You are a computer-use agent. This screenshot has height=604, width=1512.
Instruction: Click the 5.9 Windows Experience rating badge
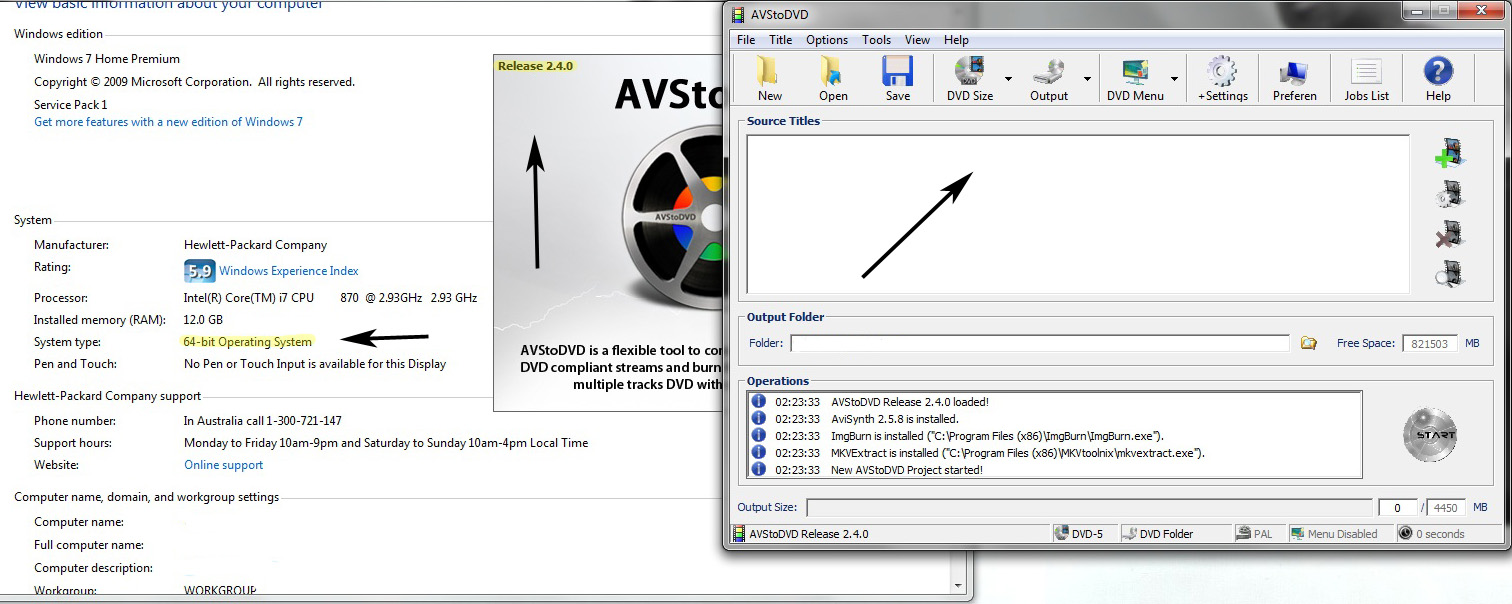point(200,271)
